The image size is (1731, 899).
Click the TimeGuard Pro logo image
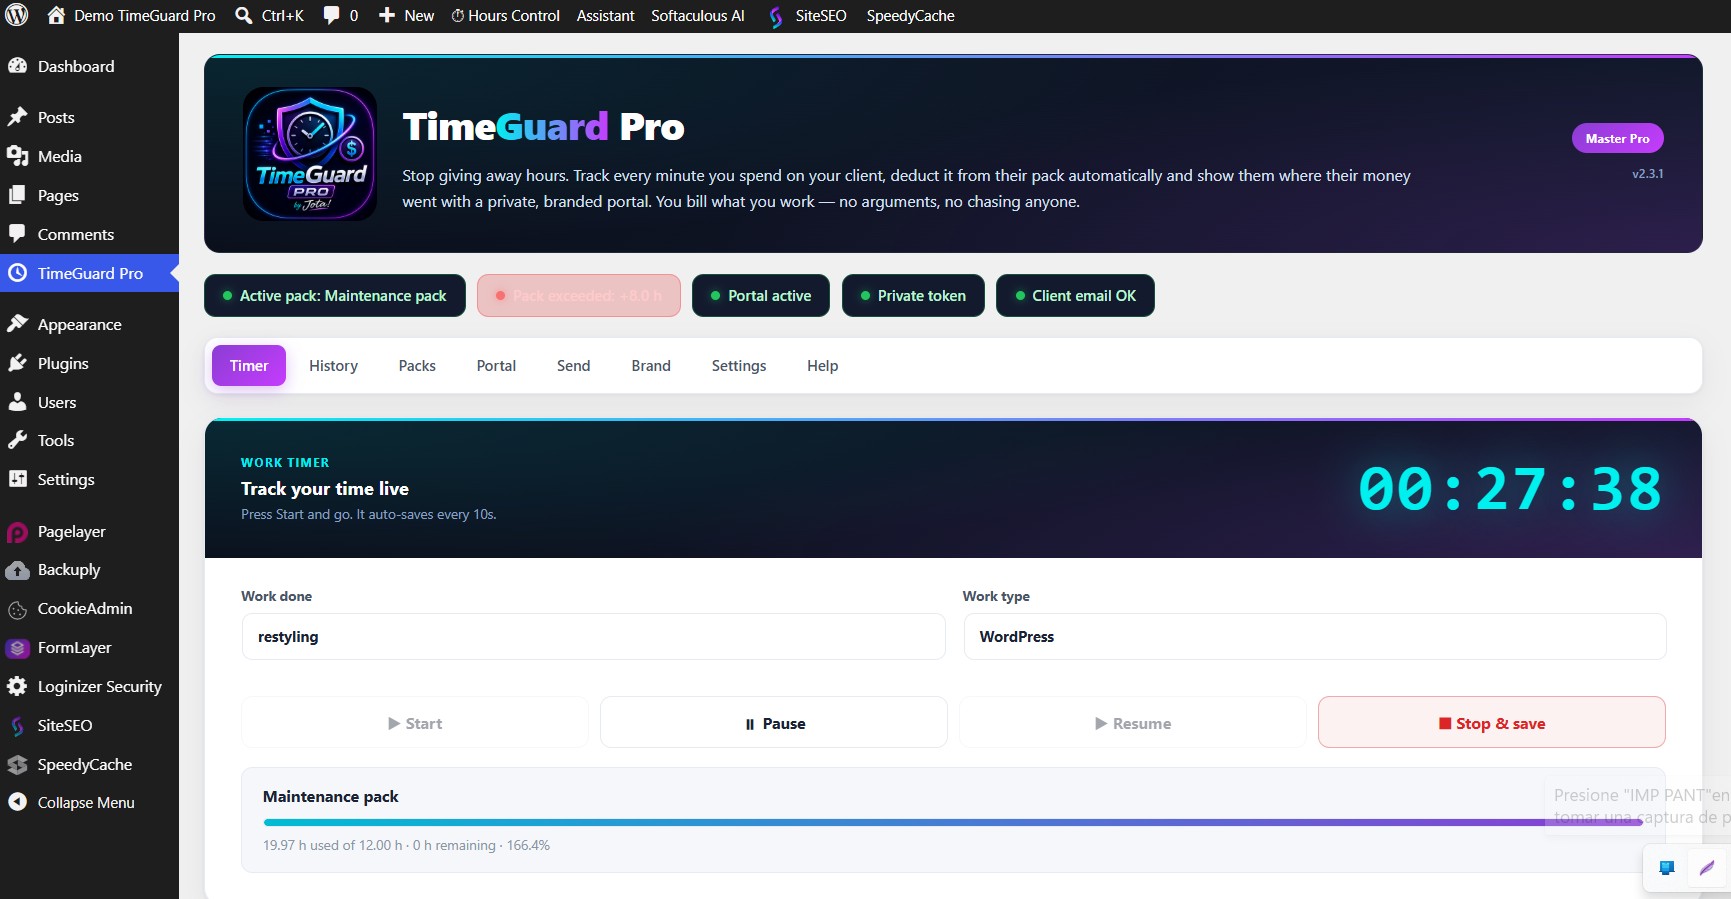pos(310,154)
